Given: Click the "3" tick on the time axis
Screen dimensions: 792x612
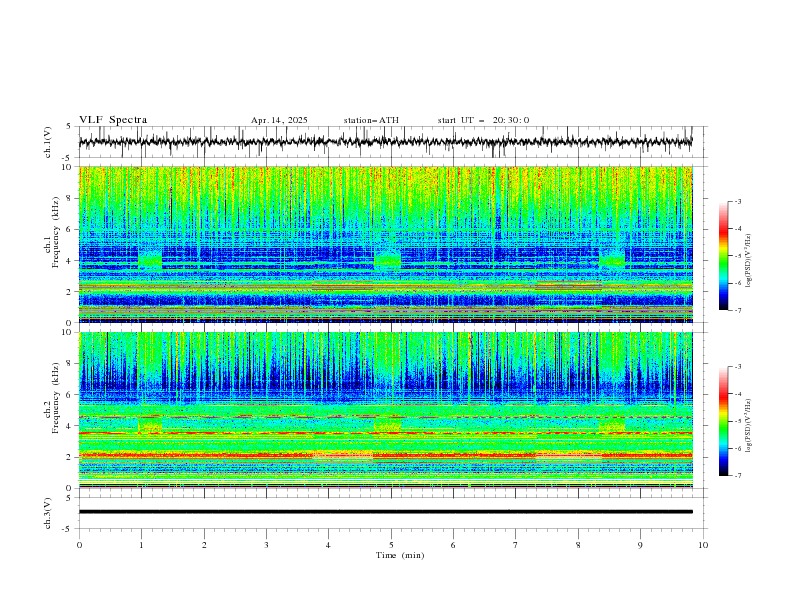Looking at the screenshot, I should (x=266, y=545).
